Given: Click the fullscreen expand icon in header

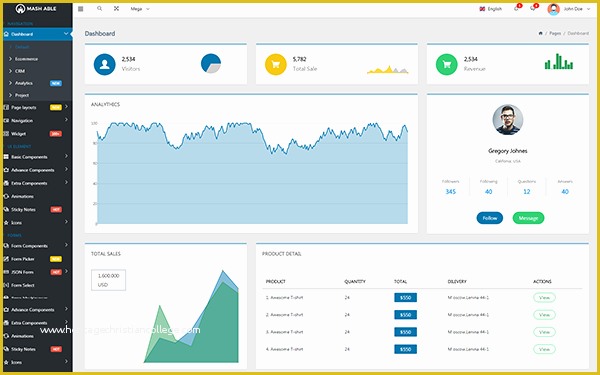Looking at the screenshot, I should point(116,8).
